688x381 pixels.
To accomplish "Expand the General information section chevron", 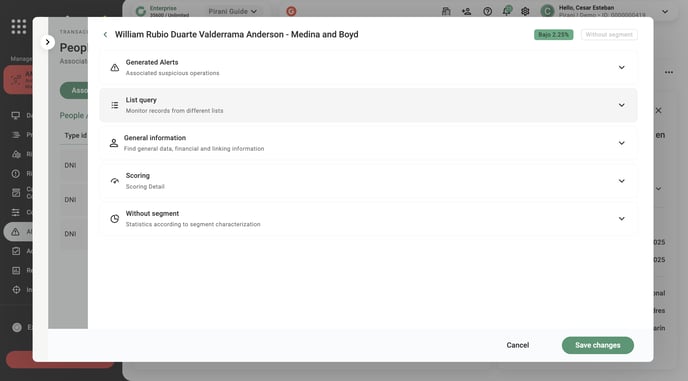I will click(621, 143).
